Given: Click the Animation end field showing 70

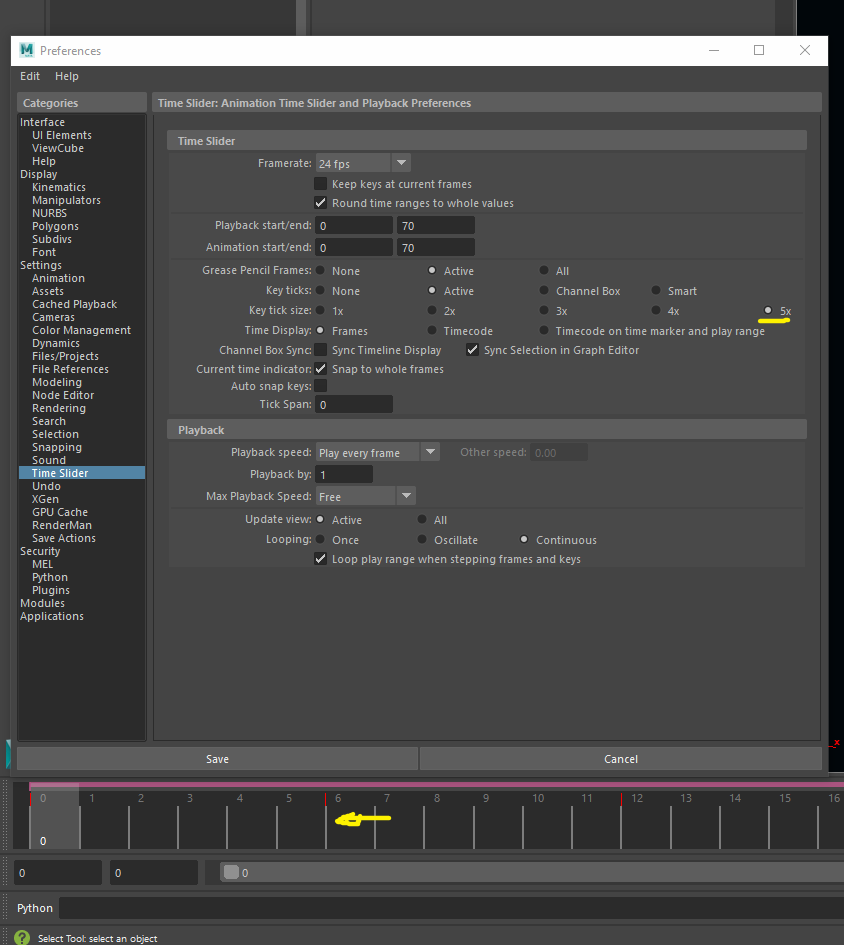Looking at the screenshot, I should (436, 247).
